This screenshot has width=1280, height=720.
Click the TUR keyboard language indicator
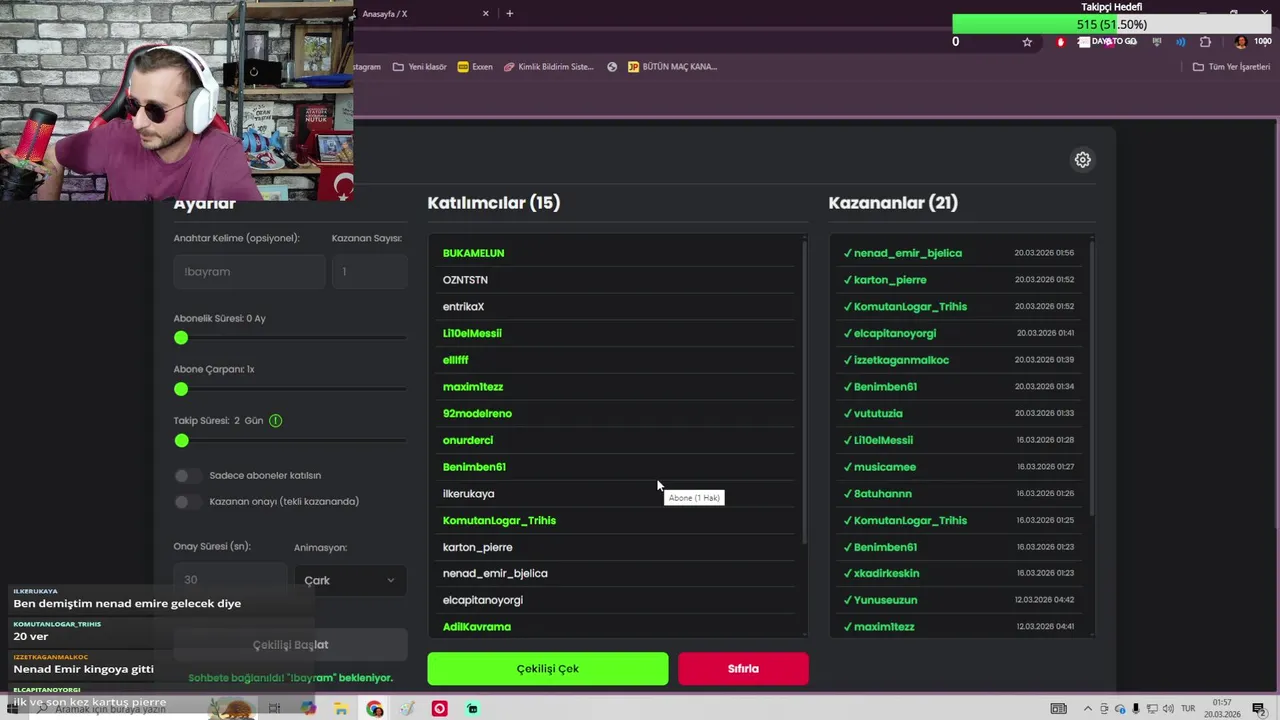coord(1189,709)
